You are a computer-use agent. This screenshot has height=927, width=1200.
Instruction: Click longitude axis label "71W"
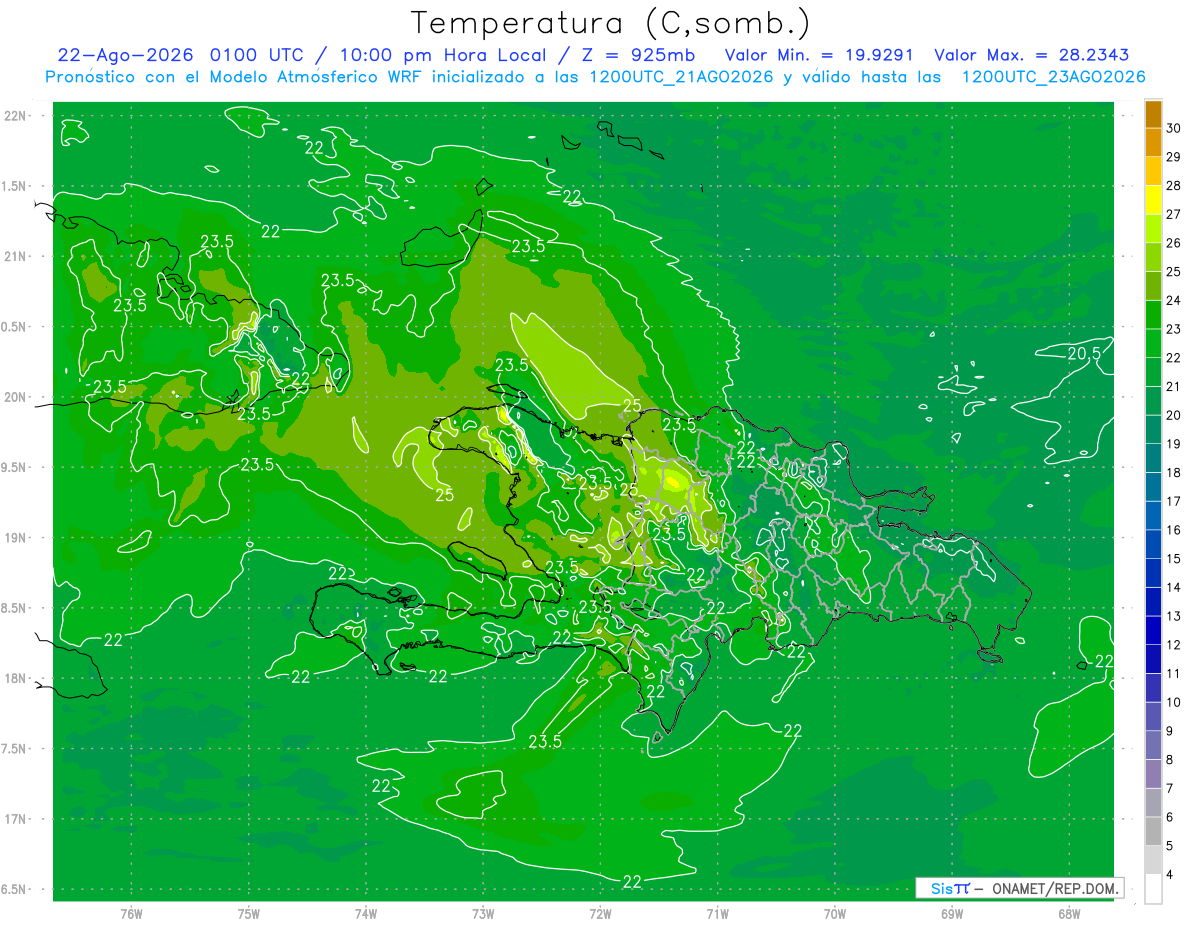point(717,914)
